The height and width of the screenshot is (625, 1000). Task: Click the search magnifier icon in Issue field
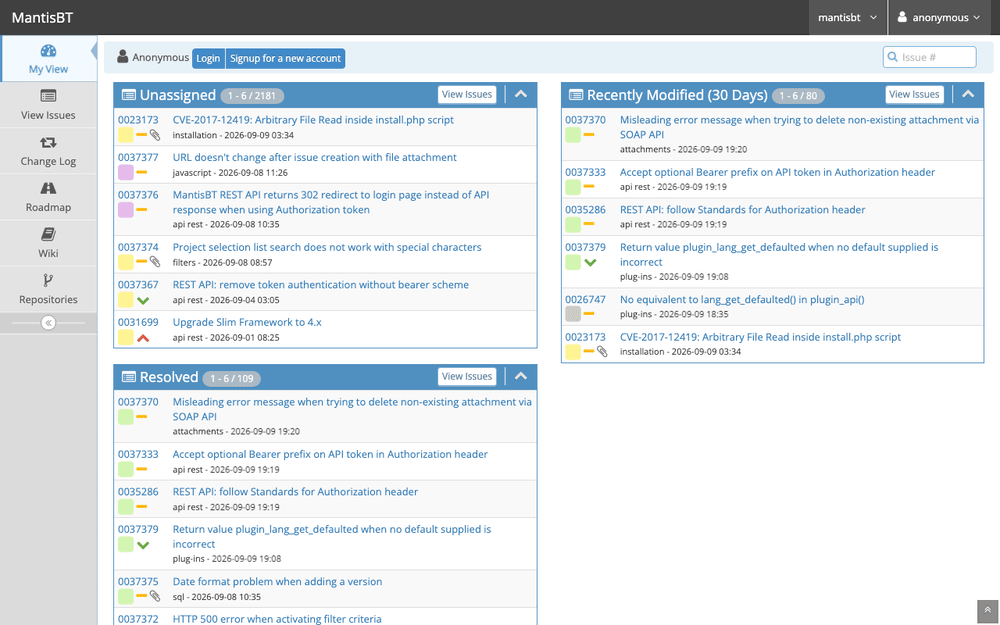893,57
